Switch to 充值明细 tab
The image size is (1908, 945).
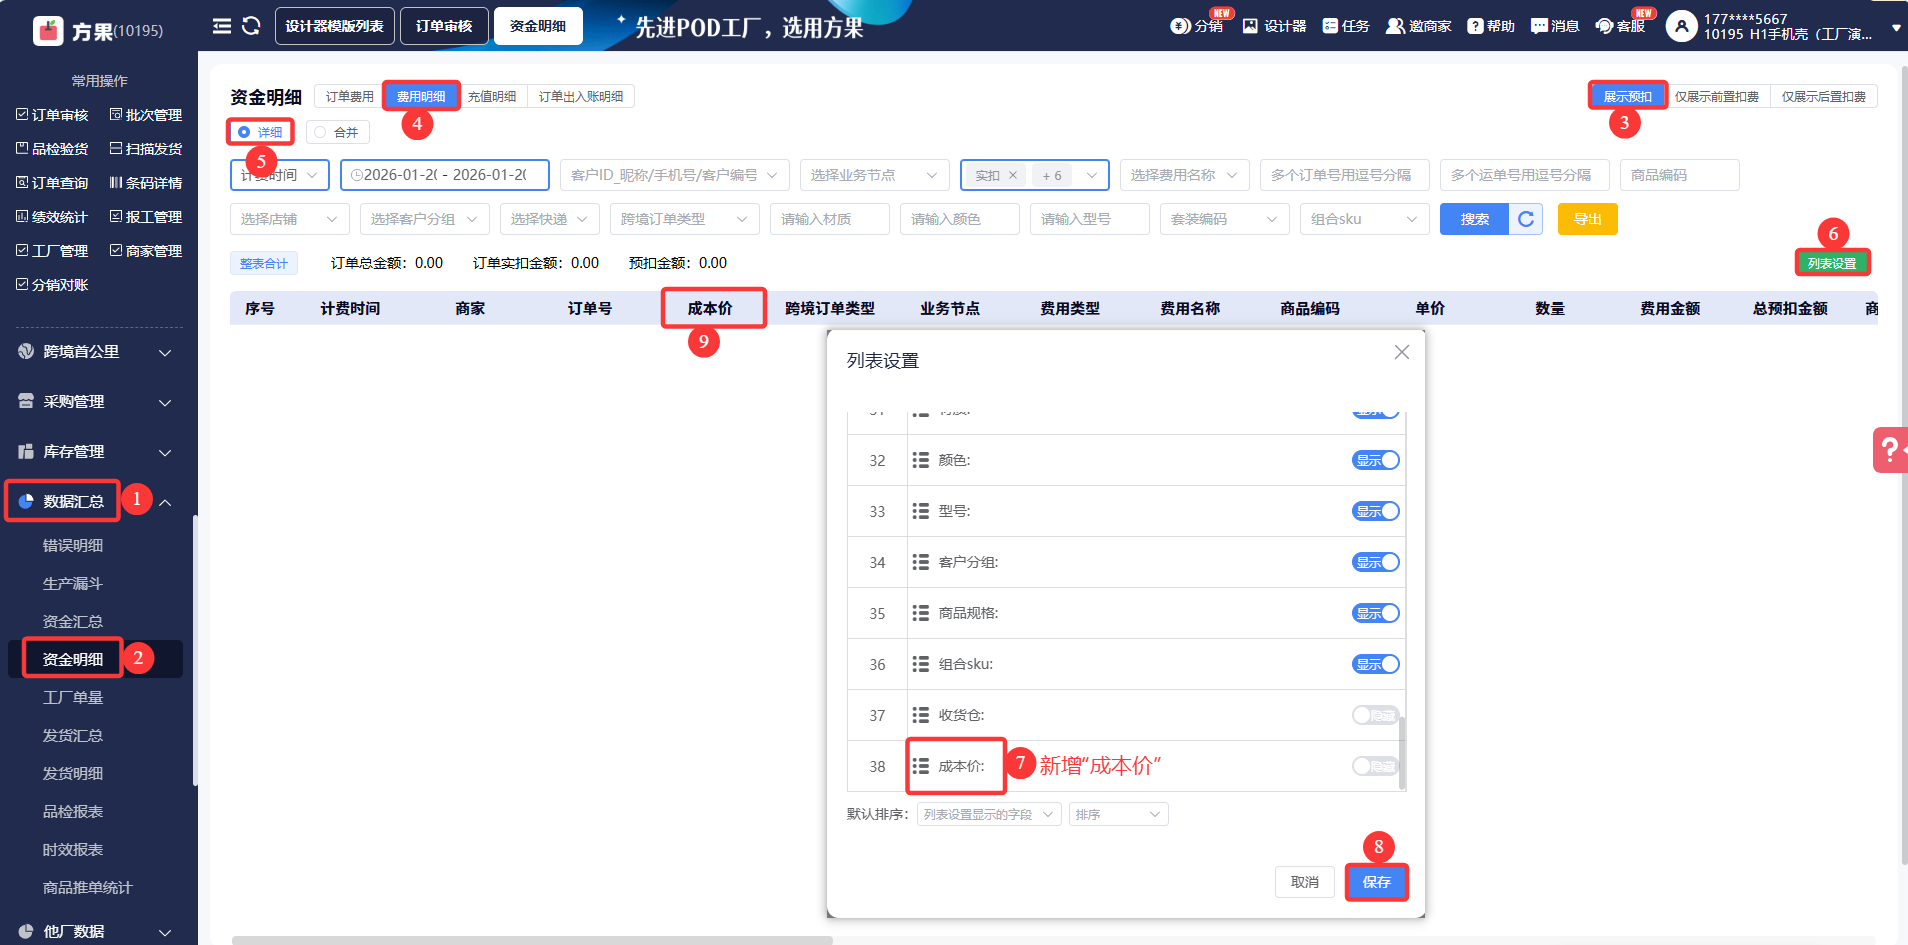click(x=492, y=96)
